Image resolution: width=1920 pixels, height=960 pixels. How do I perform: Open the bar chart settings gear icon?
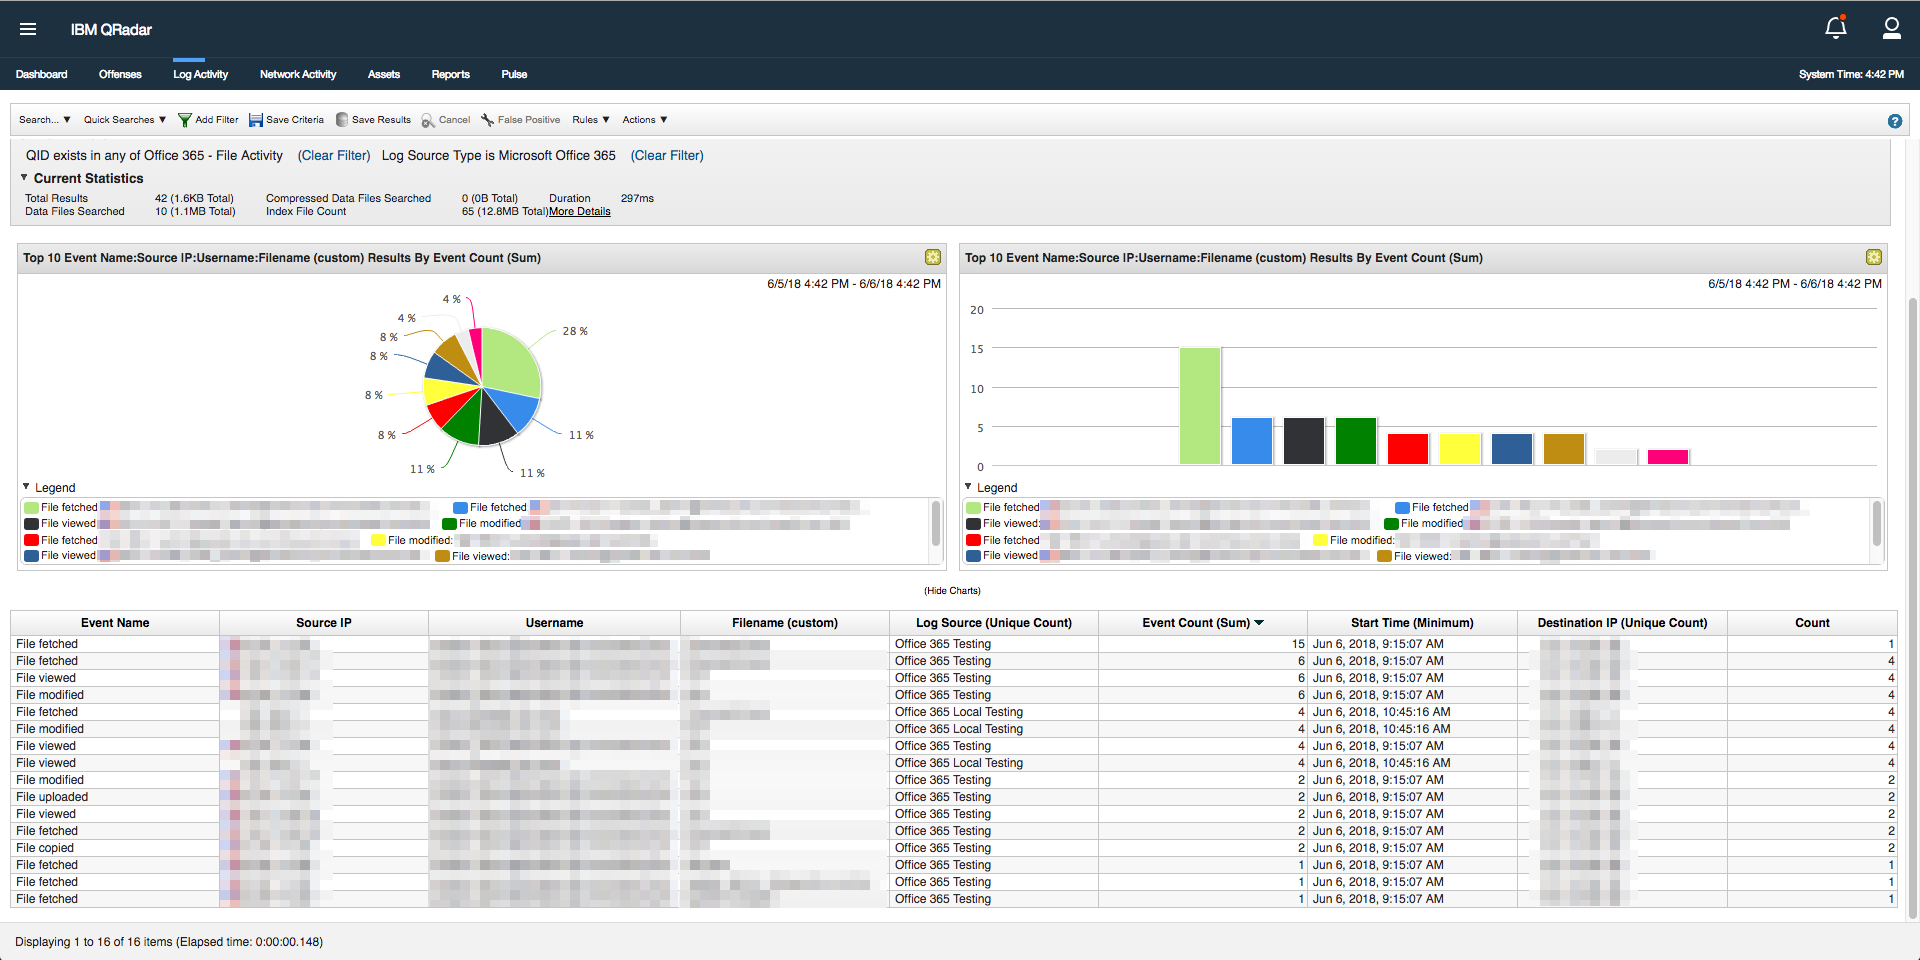click(1874, 257)
